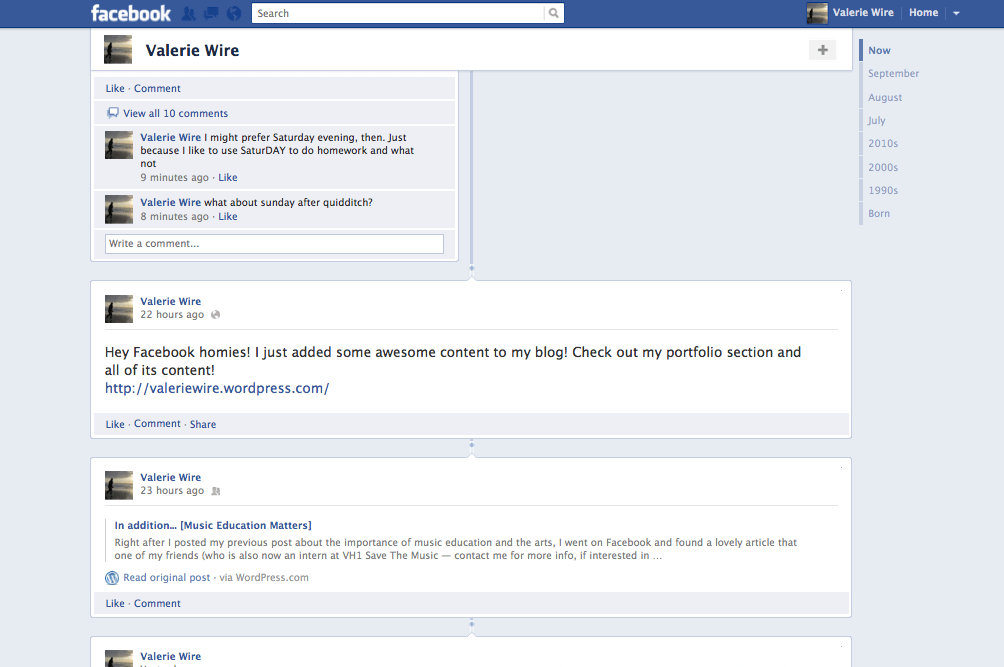This screenshot has height=667, width=1004.
Task: Click the WordPress icon beside Read original post
Action: click(112, 577)
